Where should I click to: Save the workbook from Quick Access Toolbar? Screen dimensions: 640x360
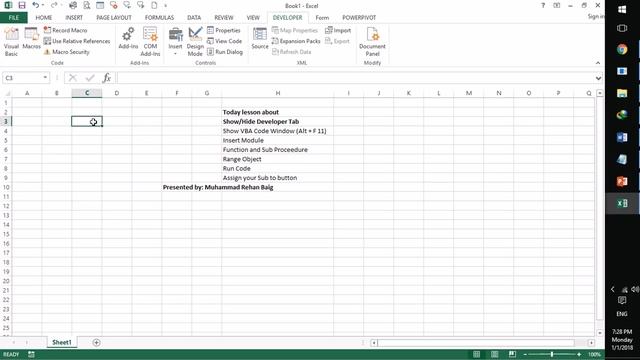pos(22,5)
